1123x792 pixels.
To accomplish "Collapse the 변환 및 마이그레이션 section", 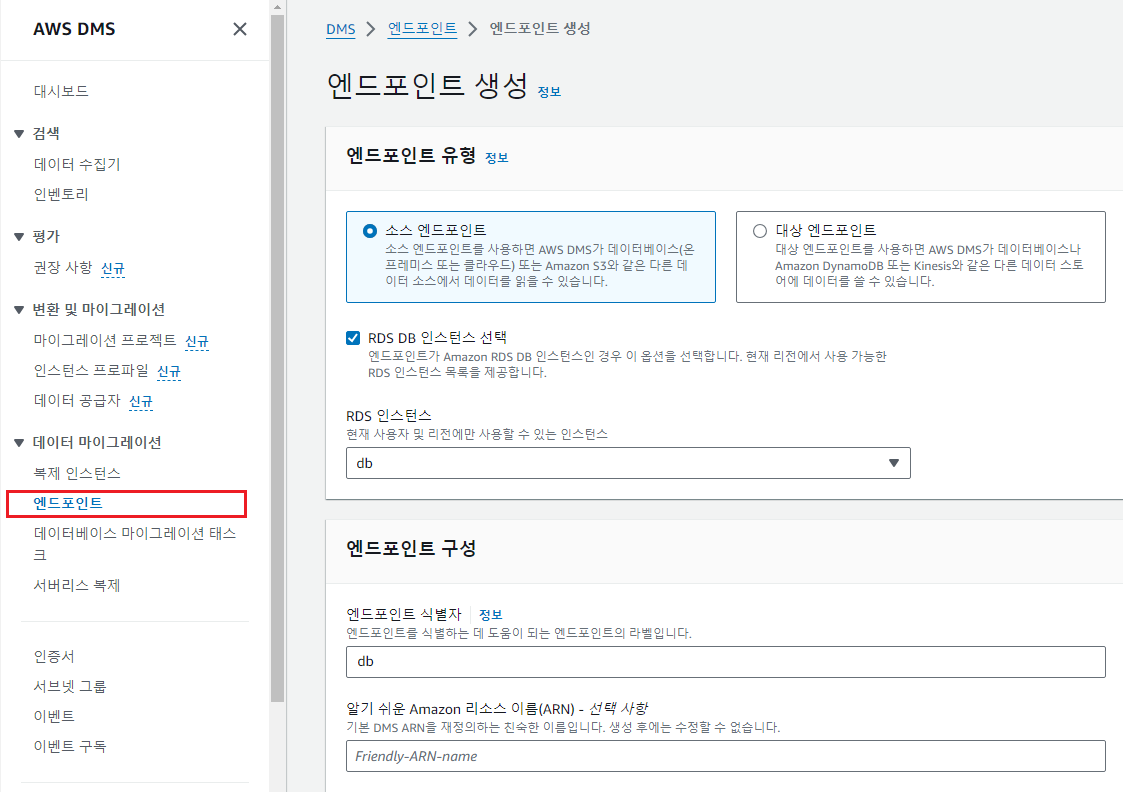I will pos(19,309).
